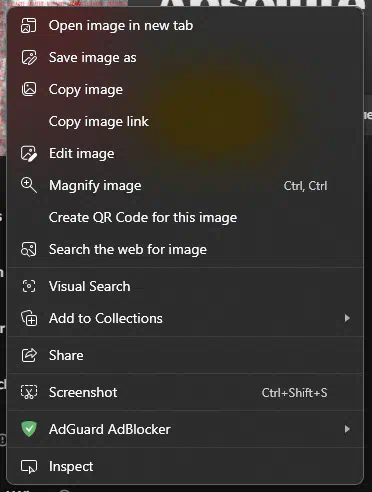
Task: Expand the Add to Collections submenu arrow
Action: tap(347, 318)
